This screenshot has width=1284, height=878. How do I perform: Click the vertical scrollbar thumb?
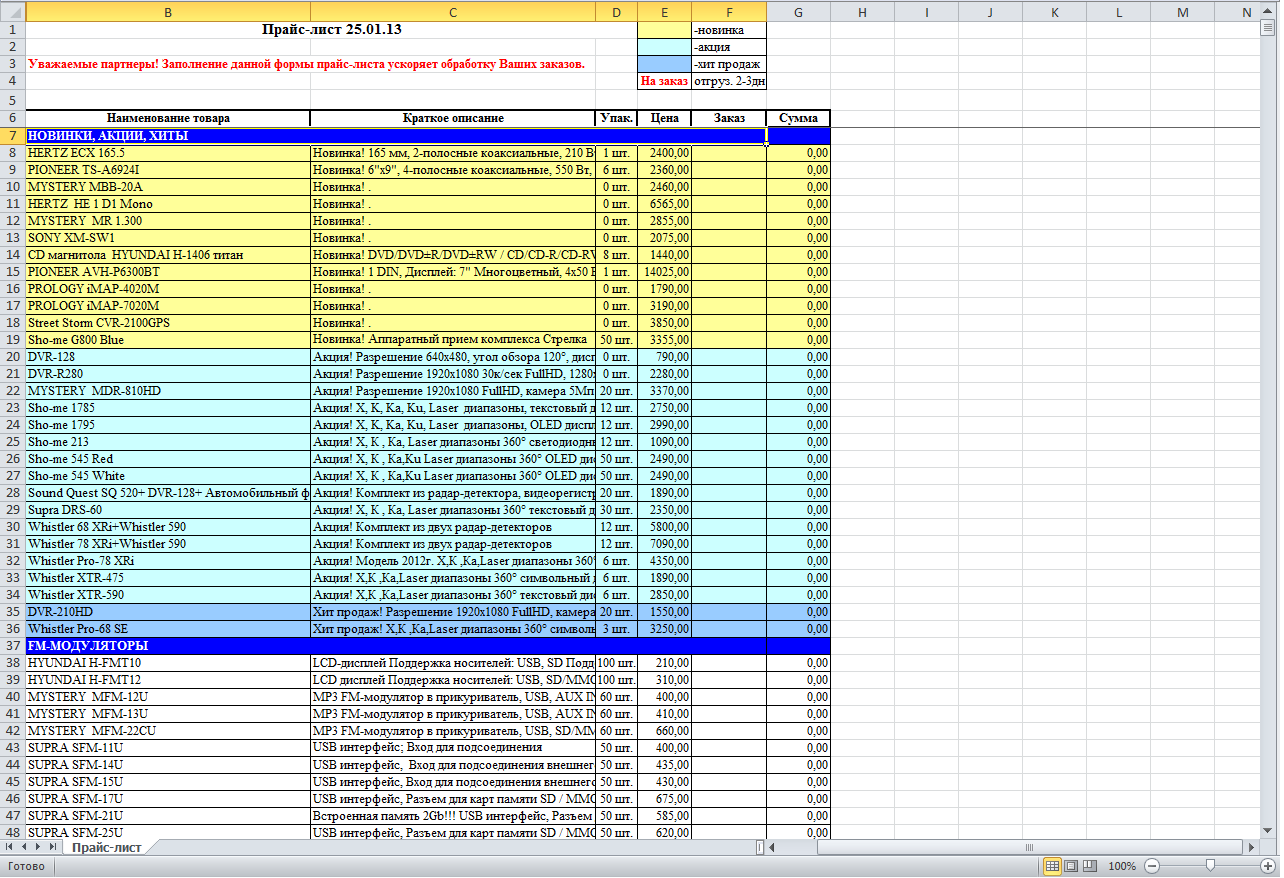click(x=1268, y=29)
